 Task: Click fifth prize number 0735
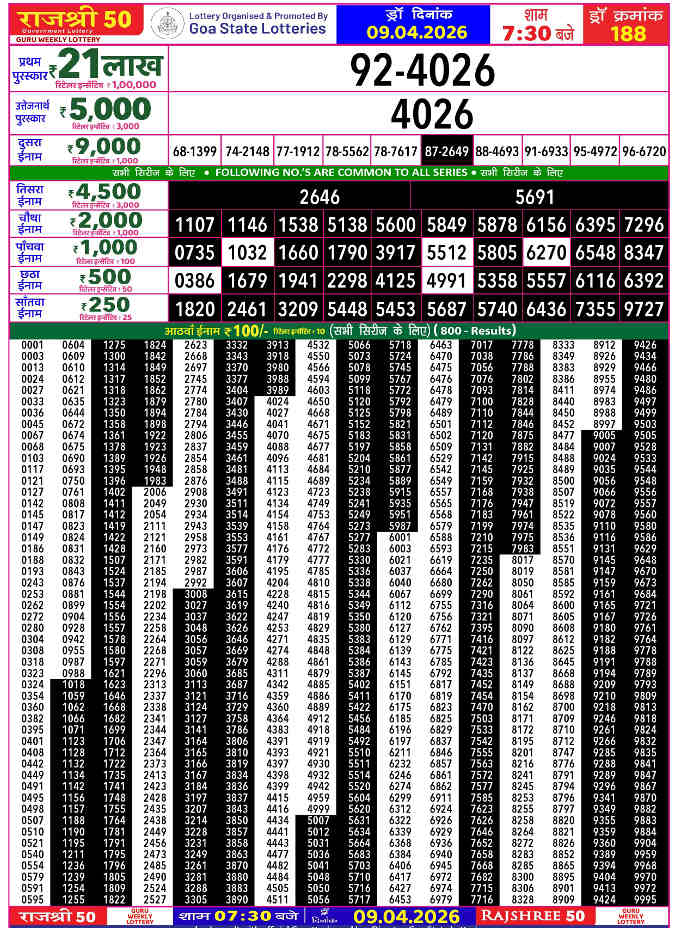pos(195,253)
